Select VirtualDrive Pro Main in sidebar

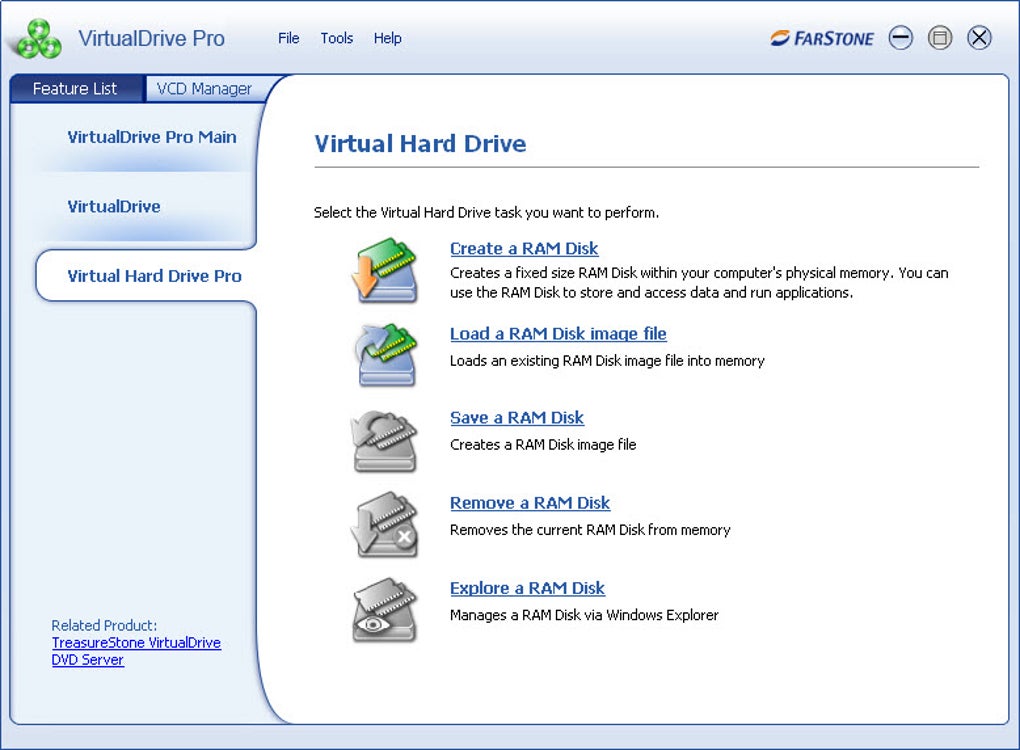point(152,137)
